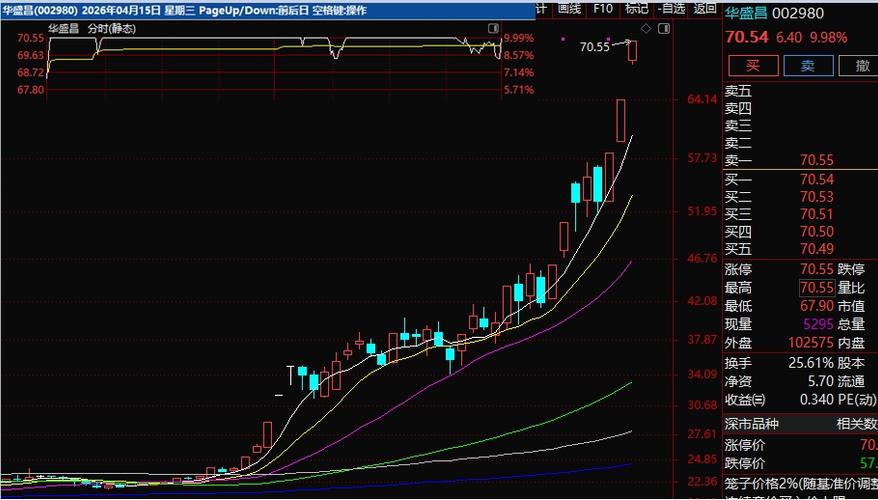Screen dimensions: 878x500
Task: Click the 64.14 price axis label
Action: point(702,100)
